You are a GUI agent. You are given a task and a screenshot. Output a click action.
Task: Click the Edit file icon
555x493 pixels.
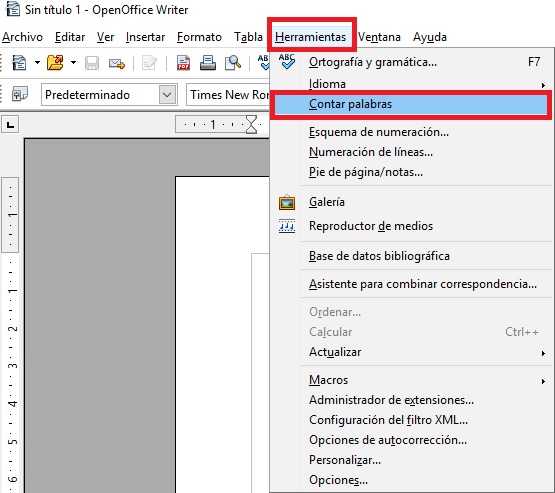point(149,63)
